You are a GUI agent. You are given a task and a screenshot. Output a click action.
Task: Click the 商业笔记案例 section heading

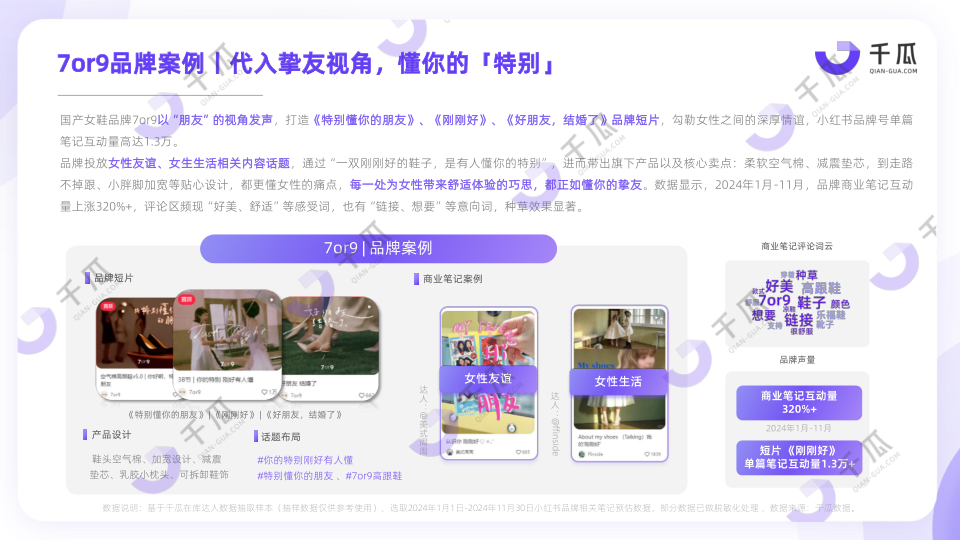pos(452,279)
